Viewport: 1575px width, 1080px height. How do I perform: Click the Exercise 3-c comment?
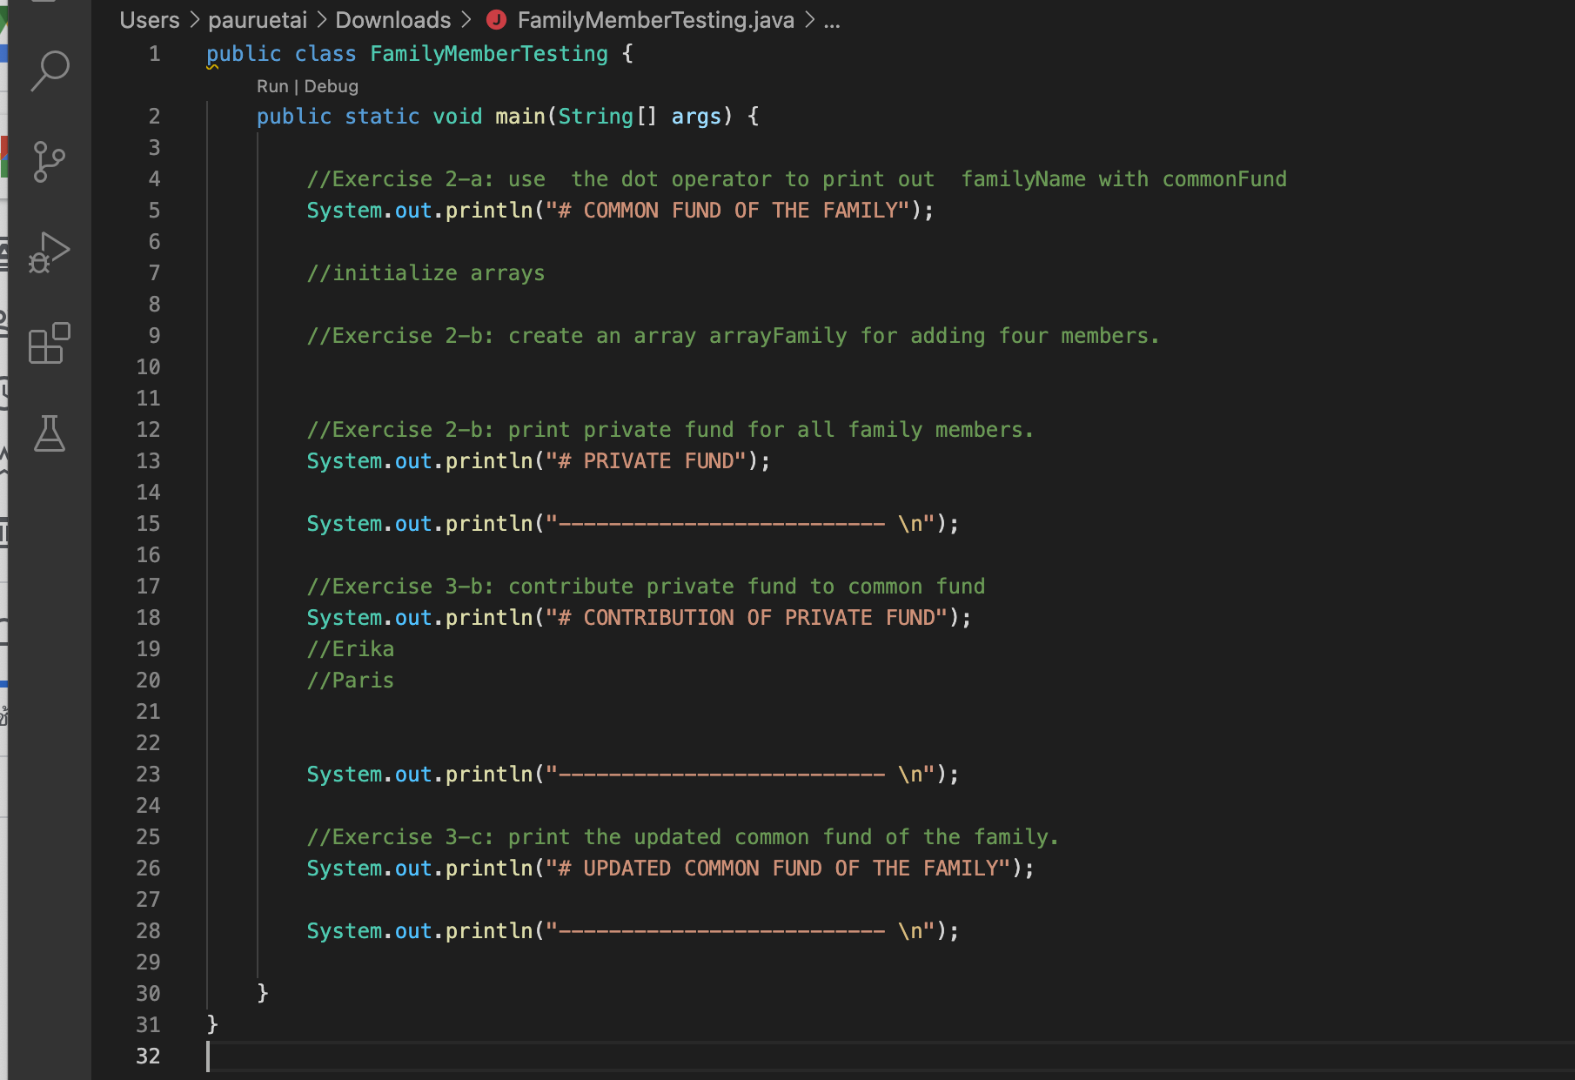coord(683,837)
